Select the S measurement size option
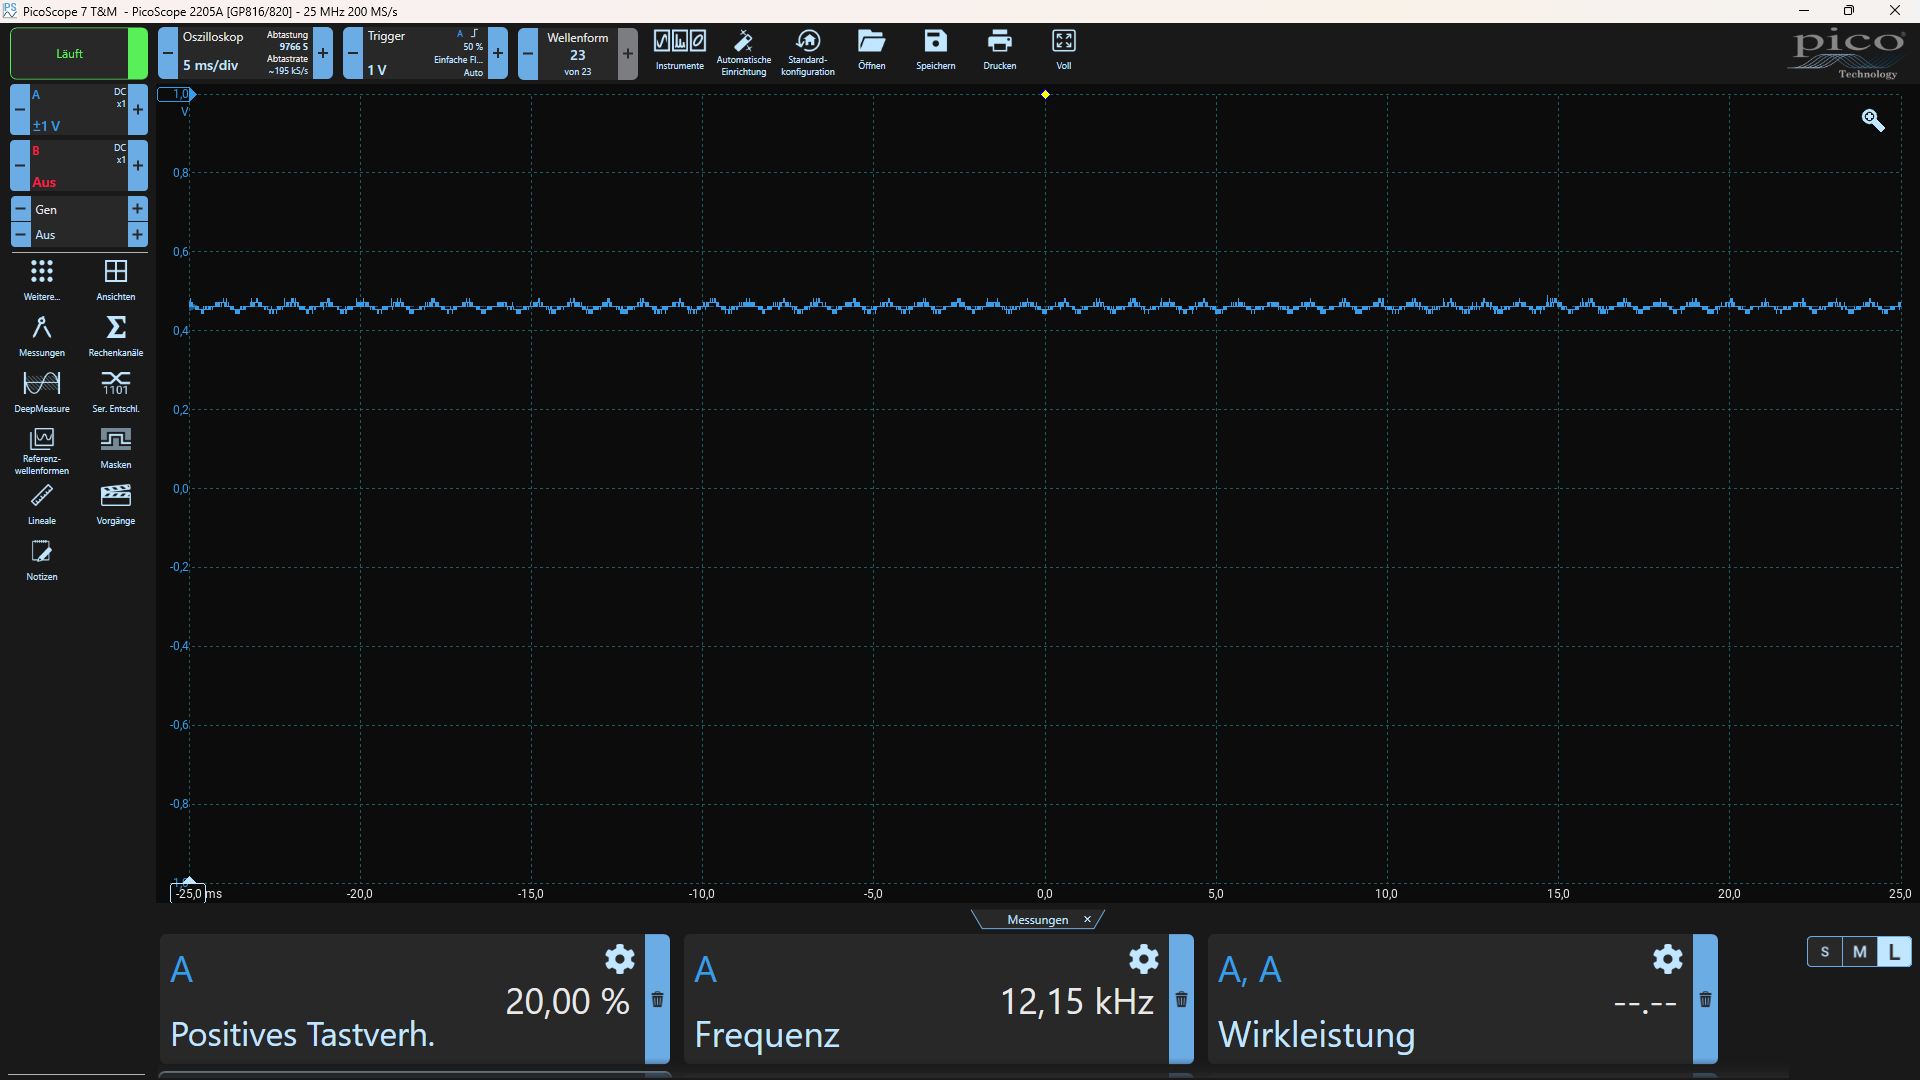The width and height of the screenshot is (1920, 1080). click(x=1825, y=952)
